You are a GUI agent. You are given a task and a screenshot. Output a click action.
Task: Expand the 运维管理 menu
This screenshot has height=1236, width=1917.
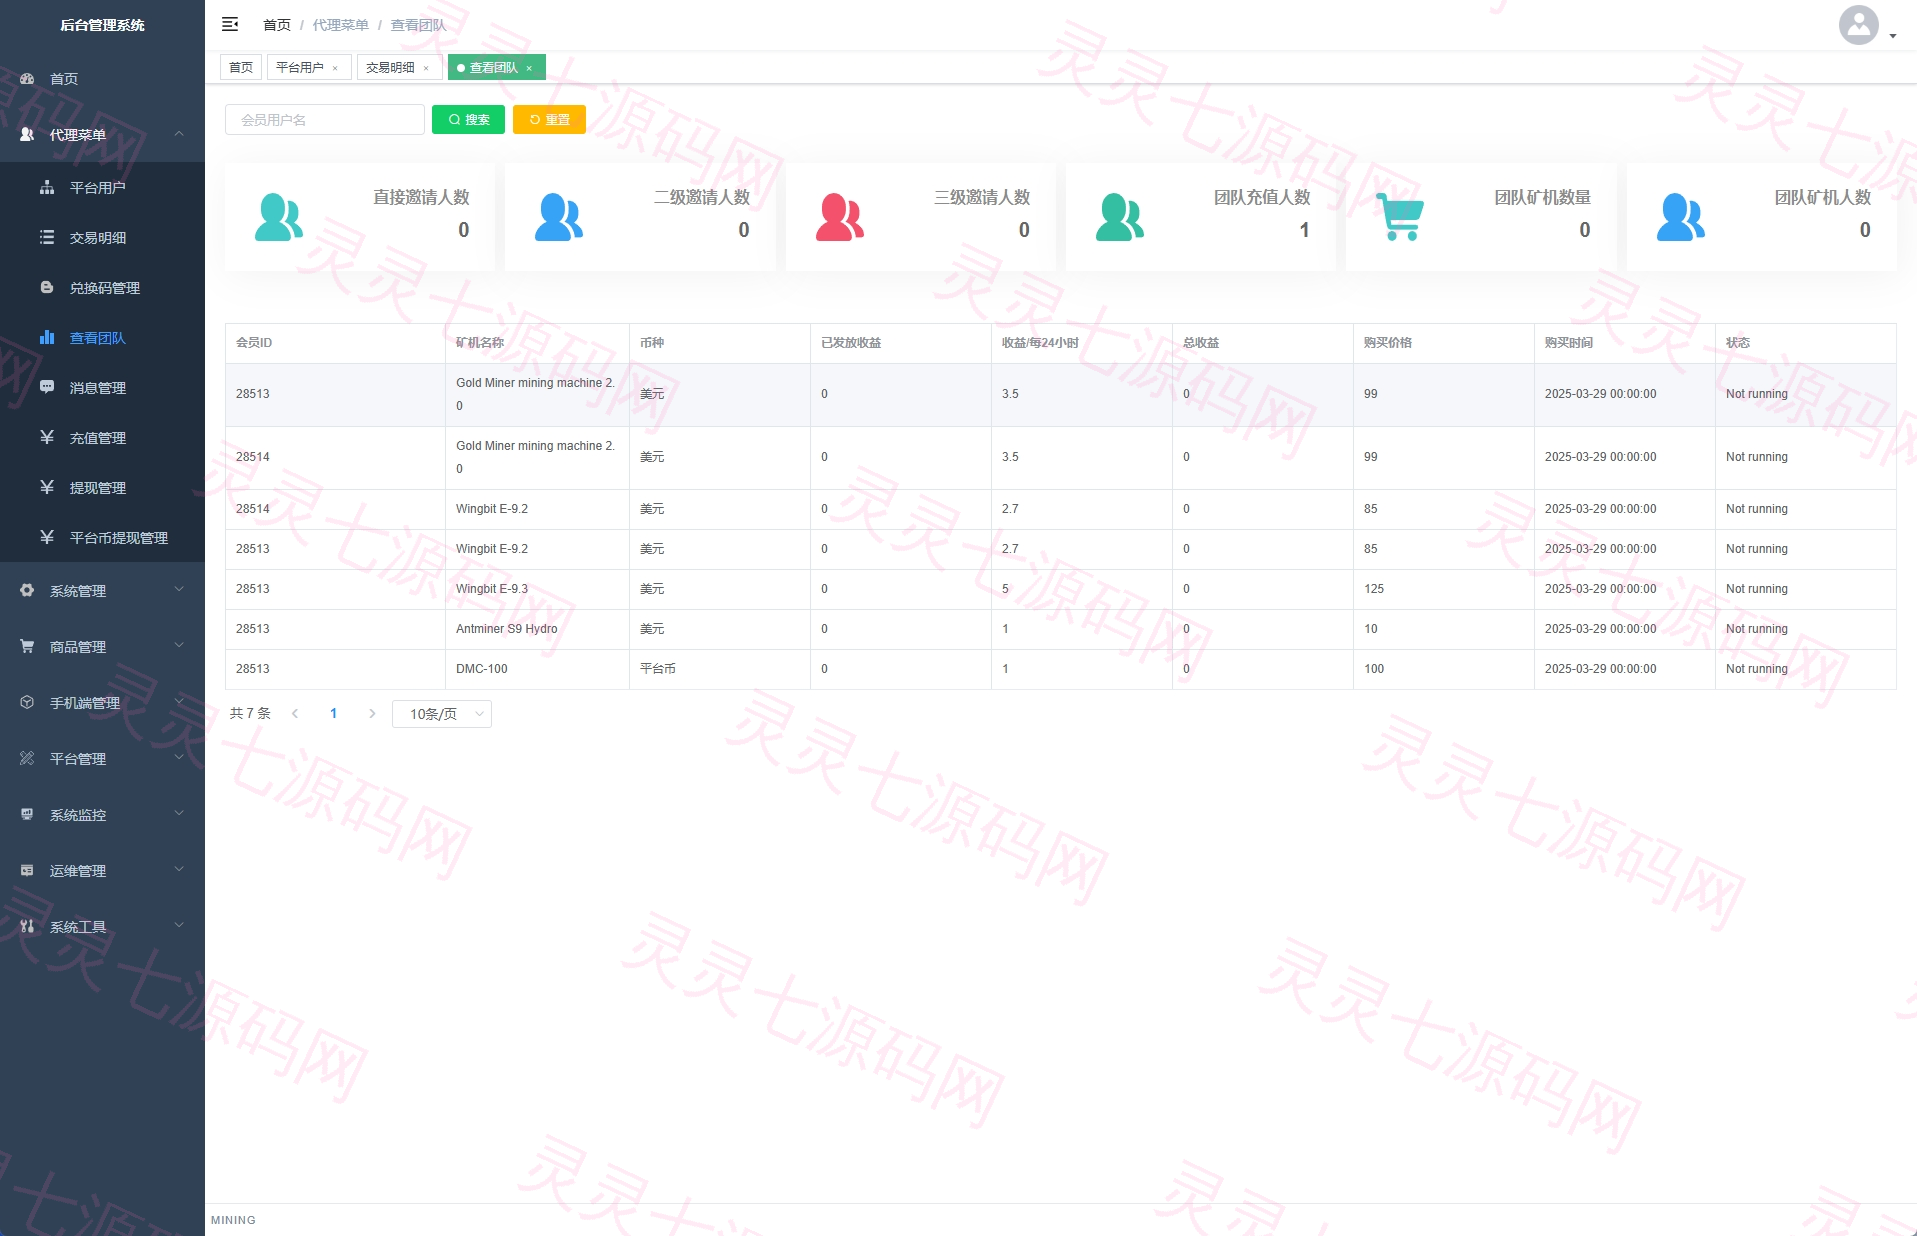[x=102, y=870]
